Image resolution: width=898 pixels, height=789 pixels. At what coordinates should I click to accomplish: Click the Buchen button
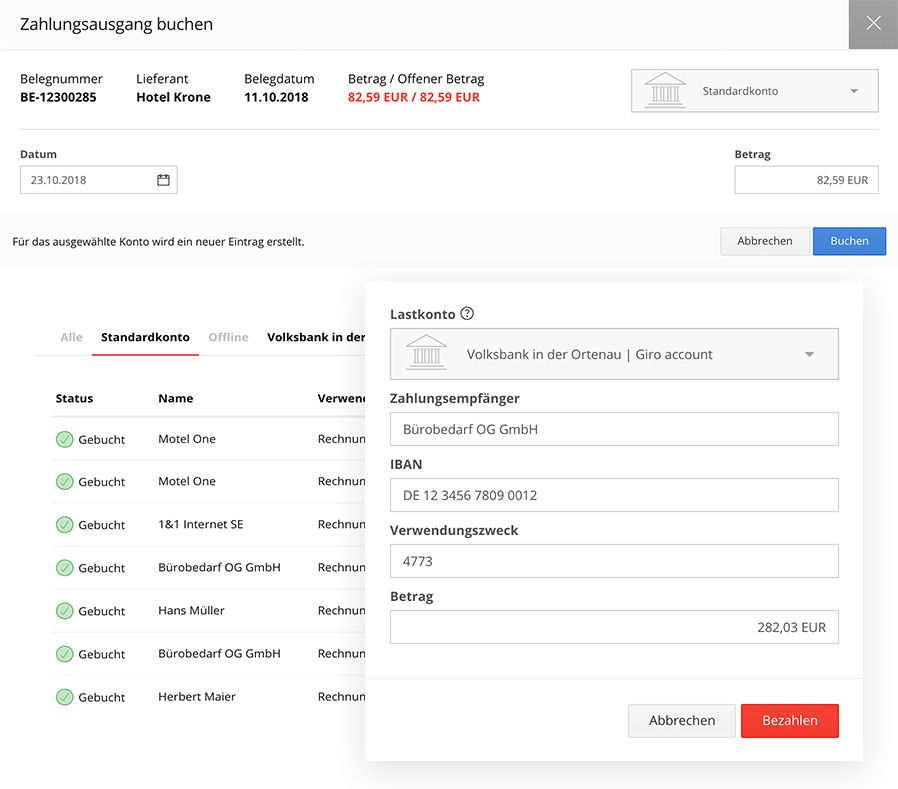[x=849, y=241]
